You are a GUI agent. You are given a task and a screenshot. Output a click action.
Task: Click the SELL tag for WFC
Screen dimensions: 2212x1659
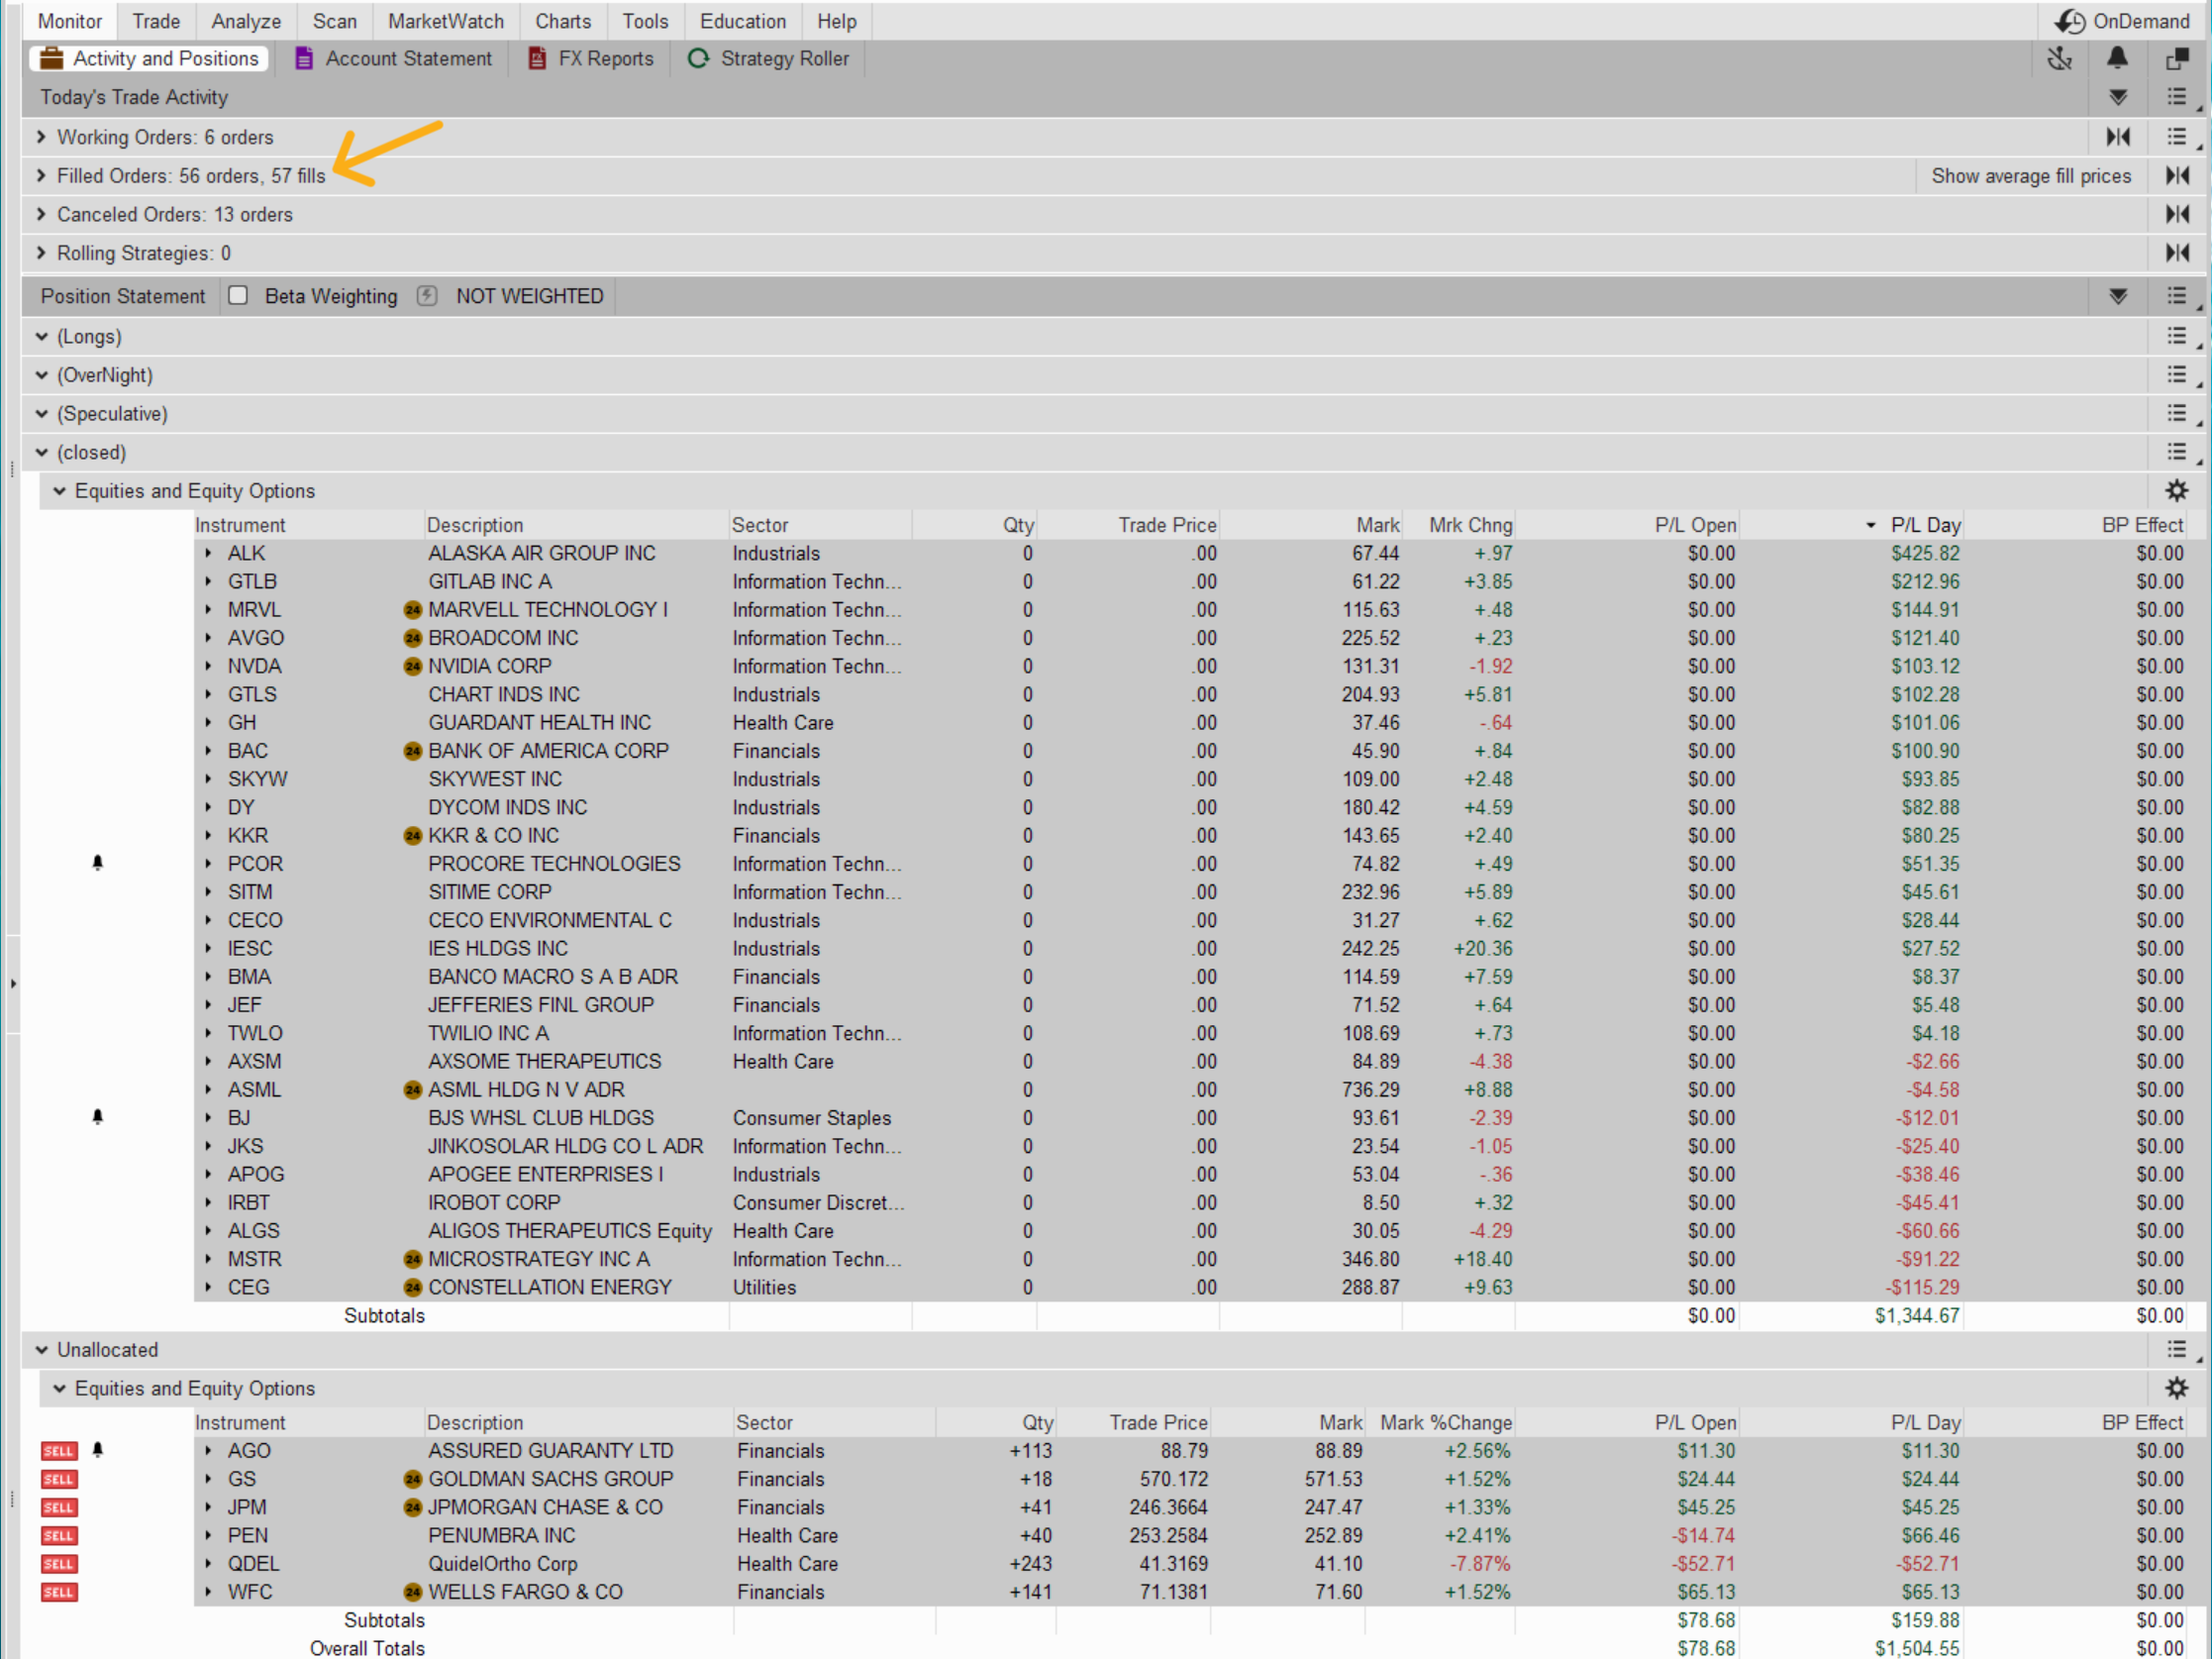(59, 1592)
